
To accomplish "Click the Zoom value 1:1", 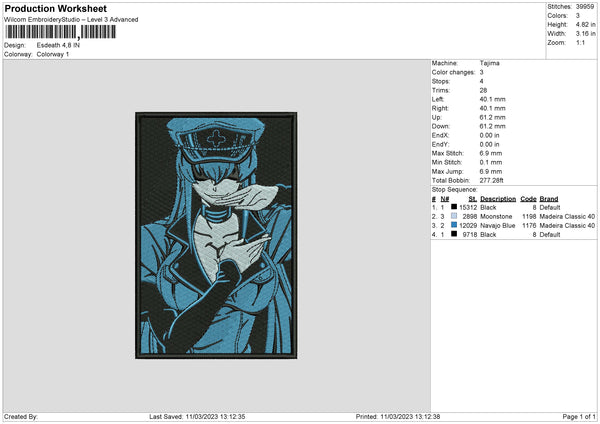I will [x=580, y=43].
